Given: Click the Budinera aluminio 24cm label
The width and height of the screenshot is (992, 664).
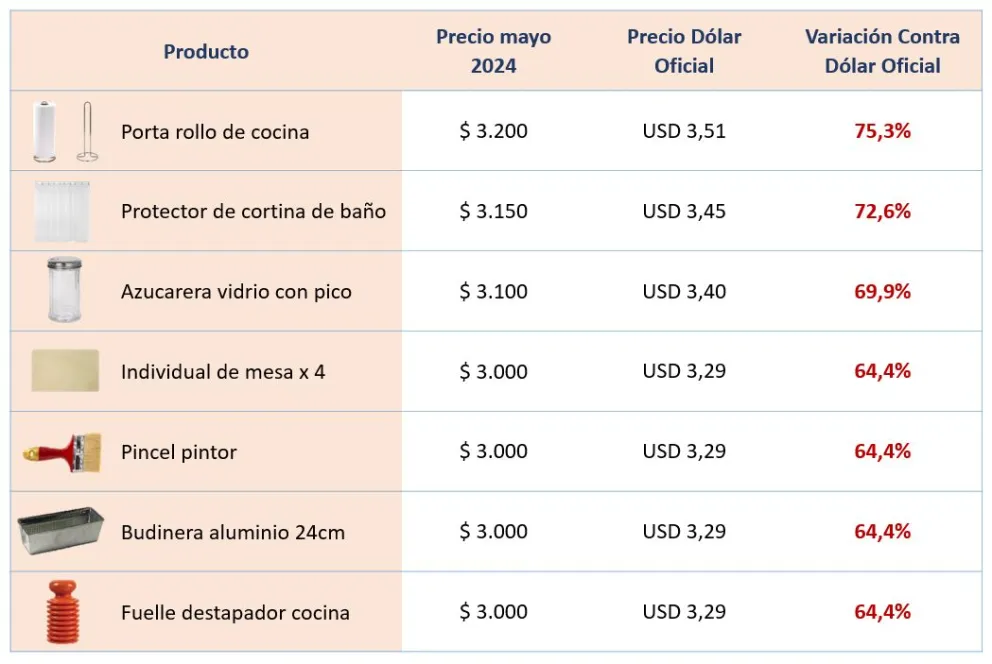Looking at the screenshot, I should [233, 532].
